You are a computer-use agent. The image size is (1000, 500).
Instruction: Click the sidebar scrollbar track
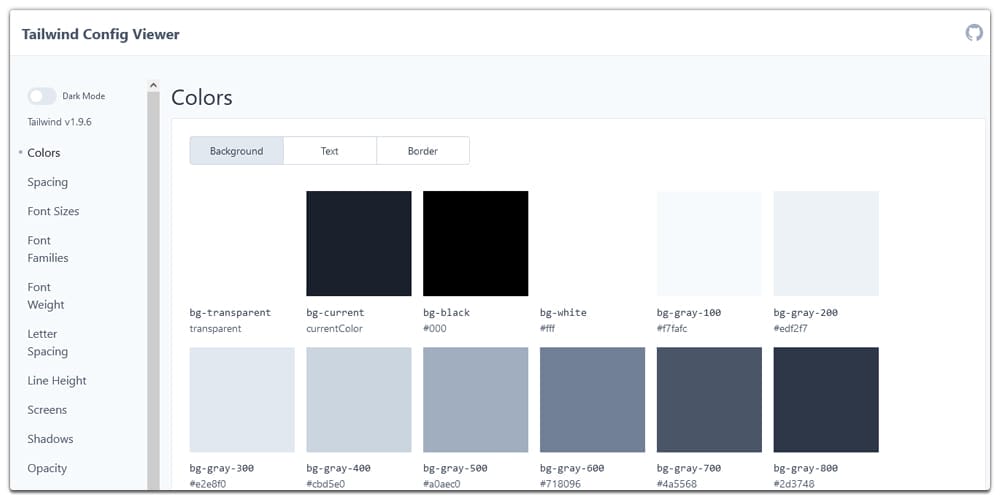153,290
